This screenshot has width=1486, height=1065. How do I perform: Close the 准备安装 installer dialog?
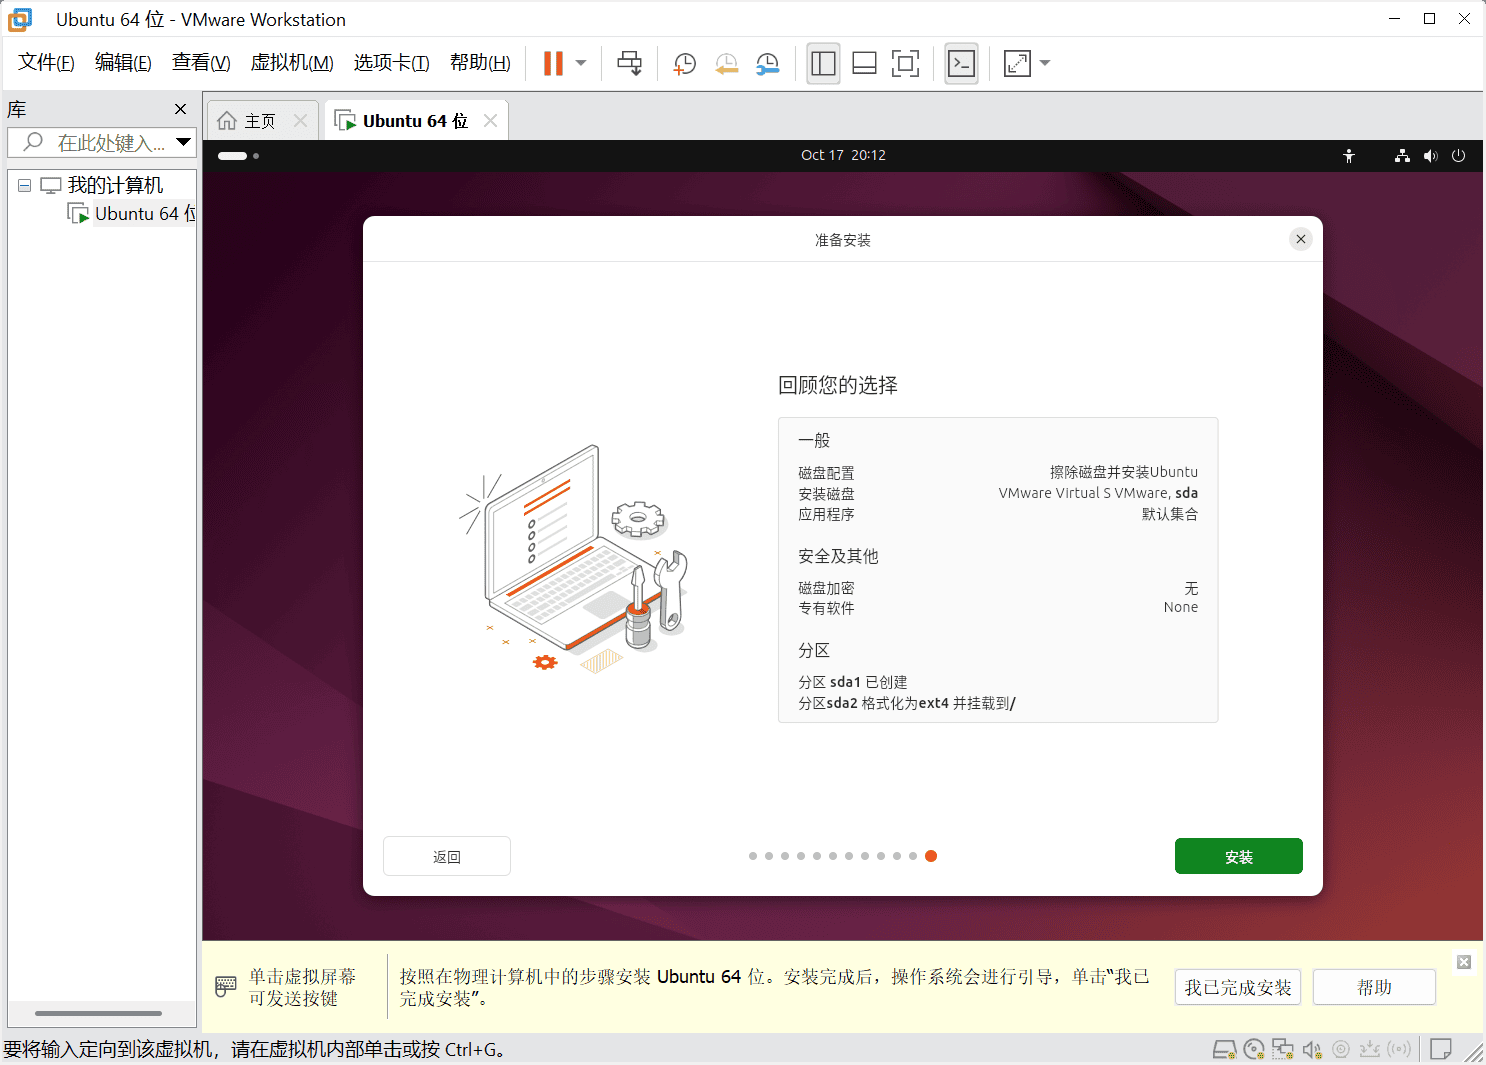click(x=1301, y=239)
